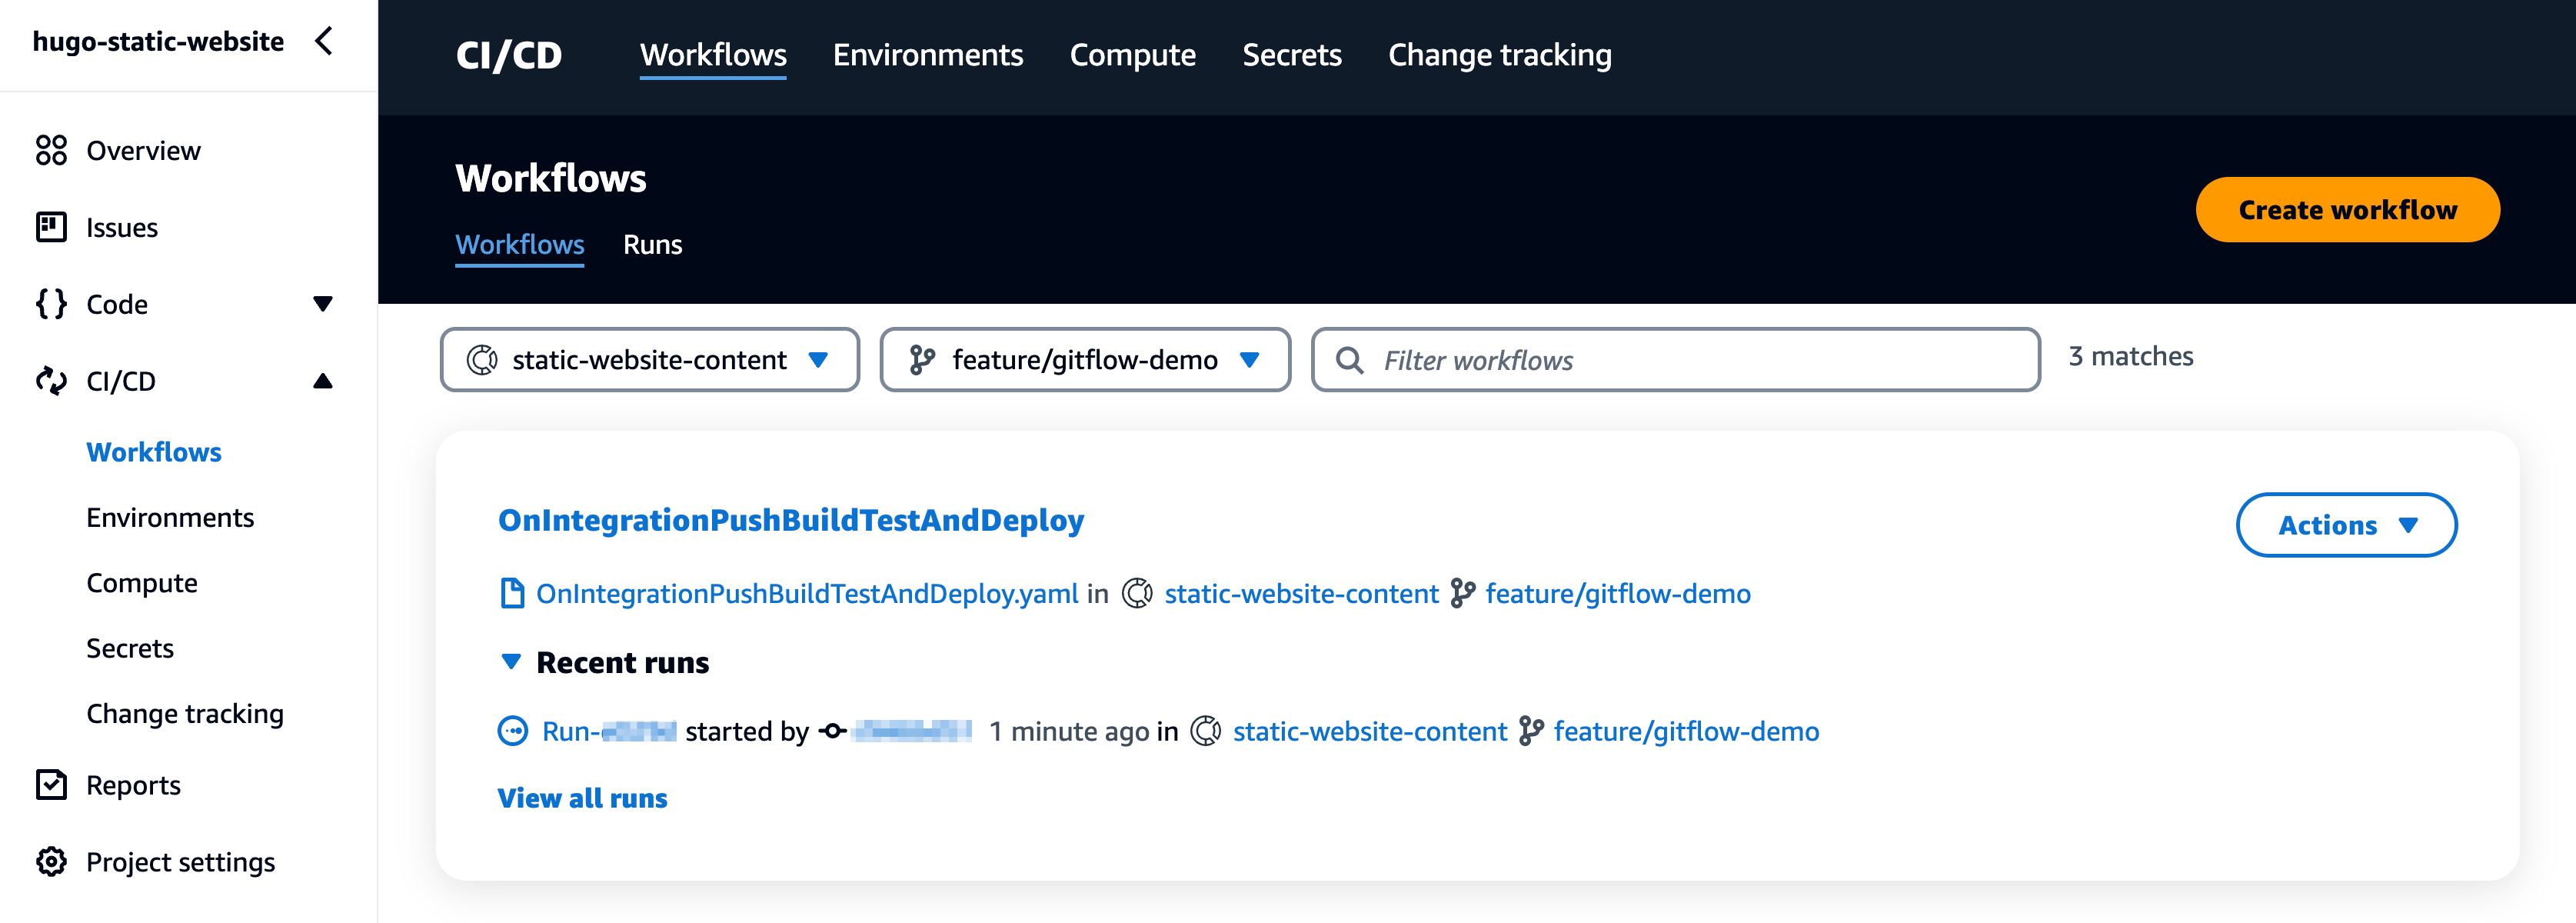Screen dimensions: 2576x923
Task: Click the file icon beside OnIntegrationPushBuildTestAndDeploy.yaml
Action: (x=513, y=593)
